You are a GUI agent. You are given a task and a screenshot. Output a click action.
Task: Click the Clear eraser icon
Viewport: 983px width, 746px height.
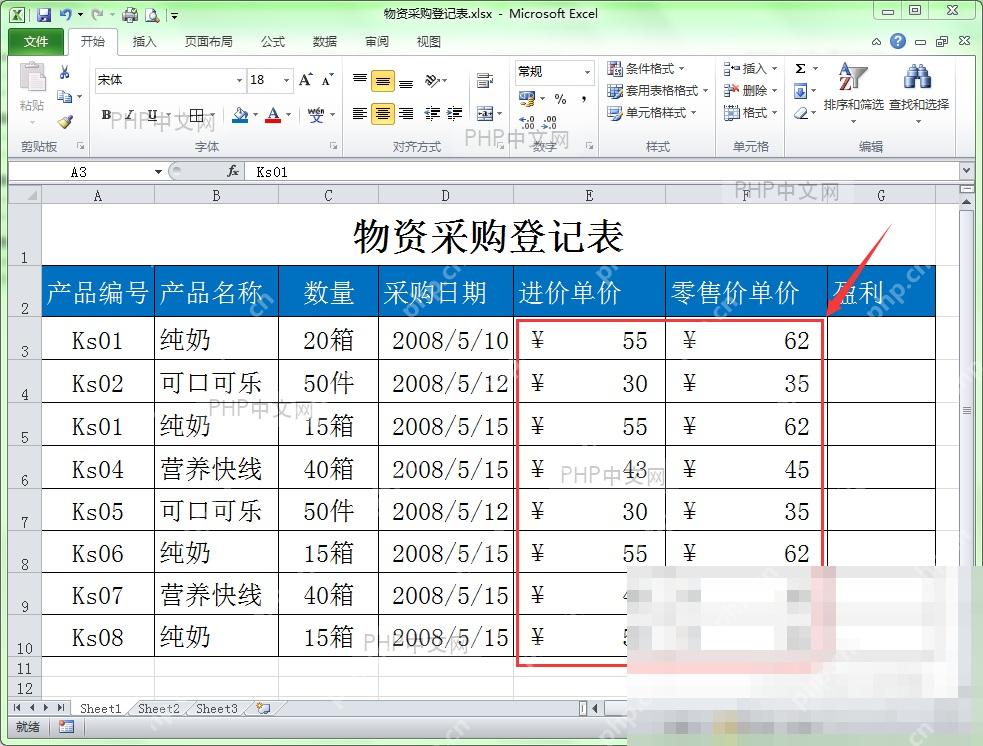click(801, 113)
